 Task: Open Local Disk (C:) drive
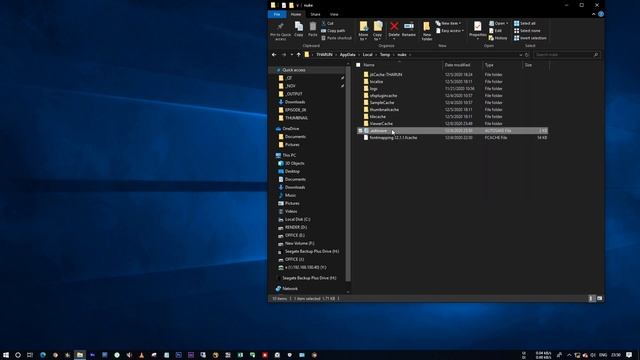[297, 219]
